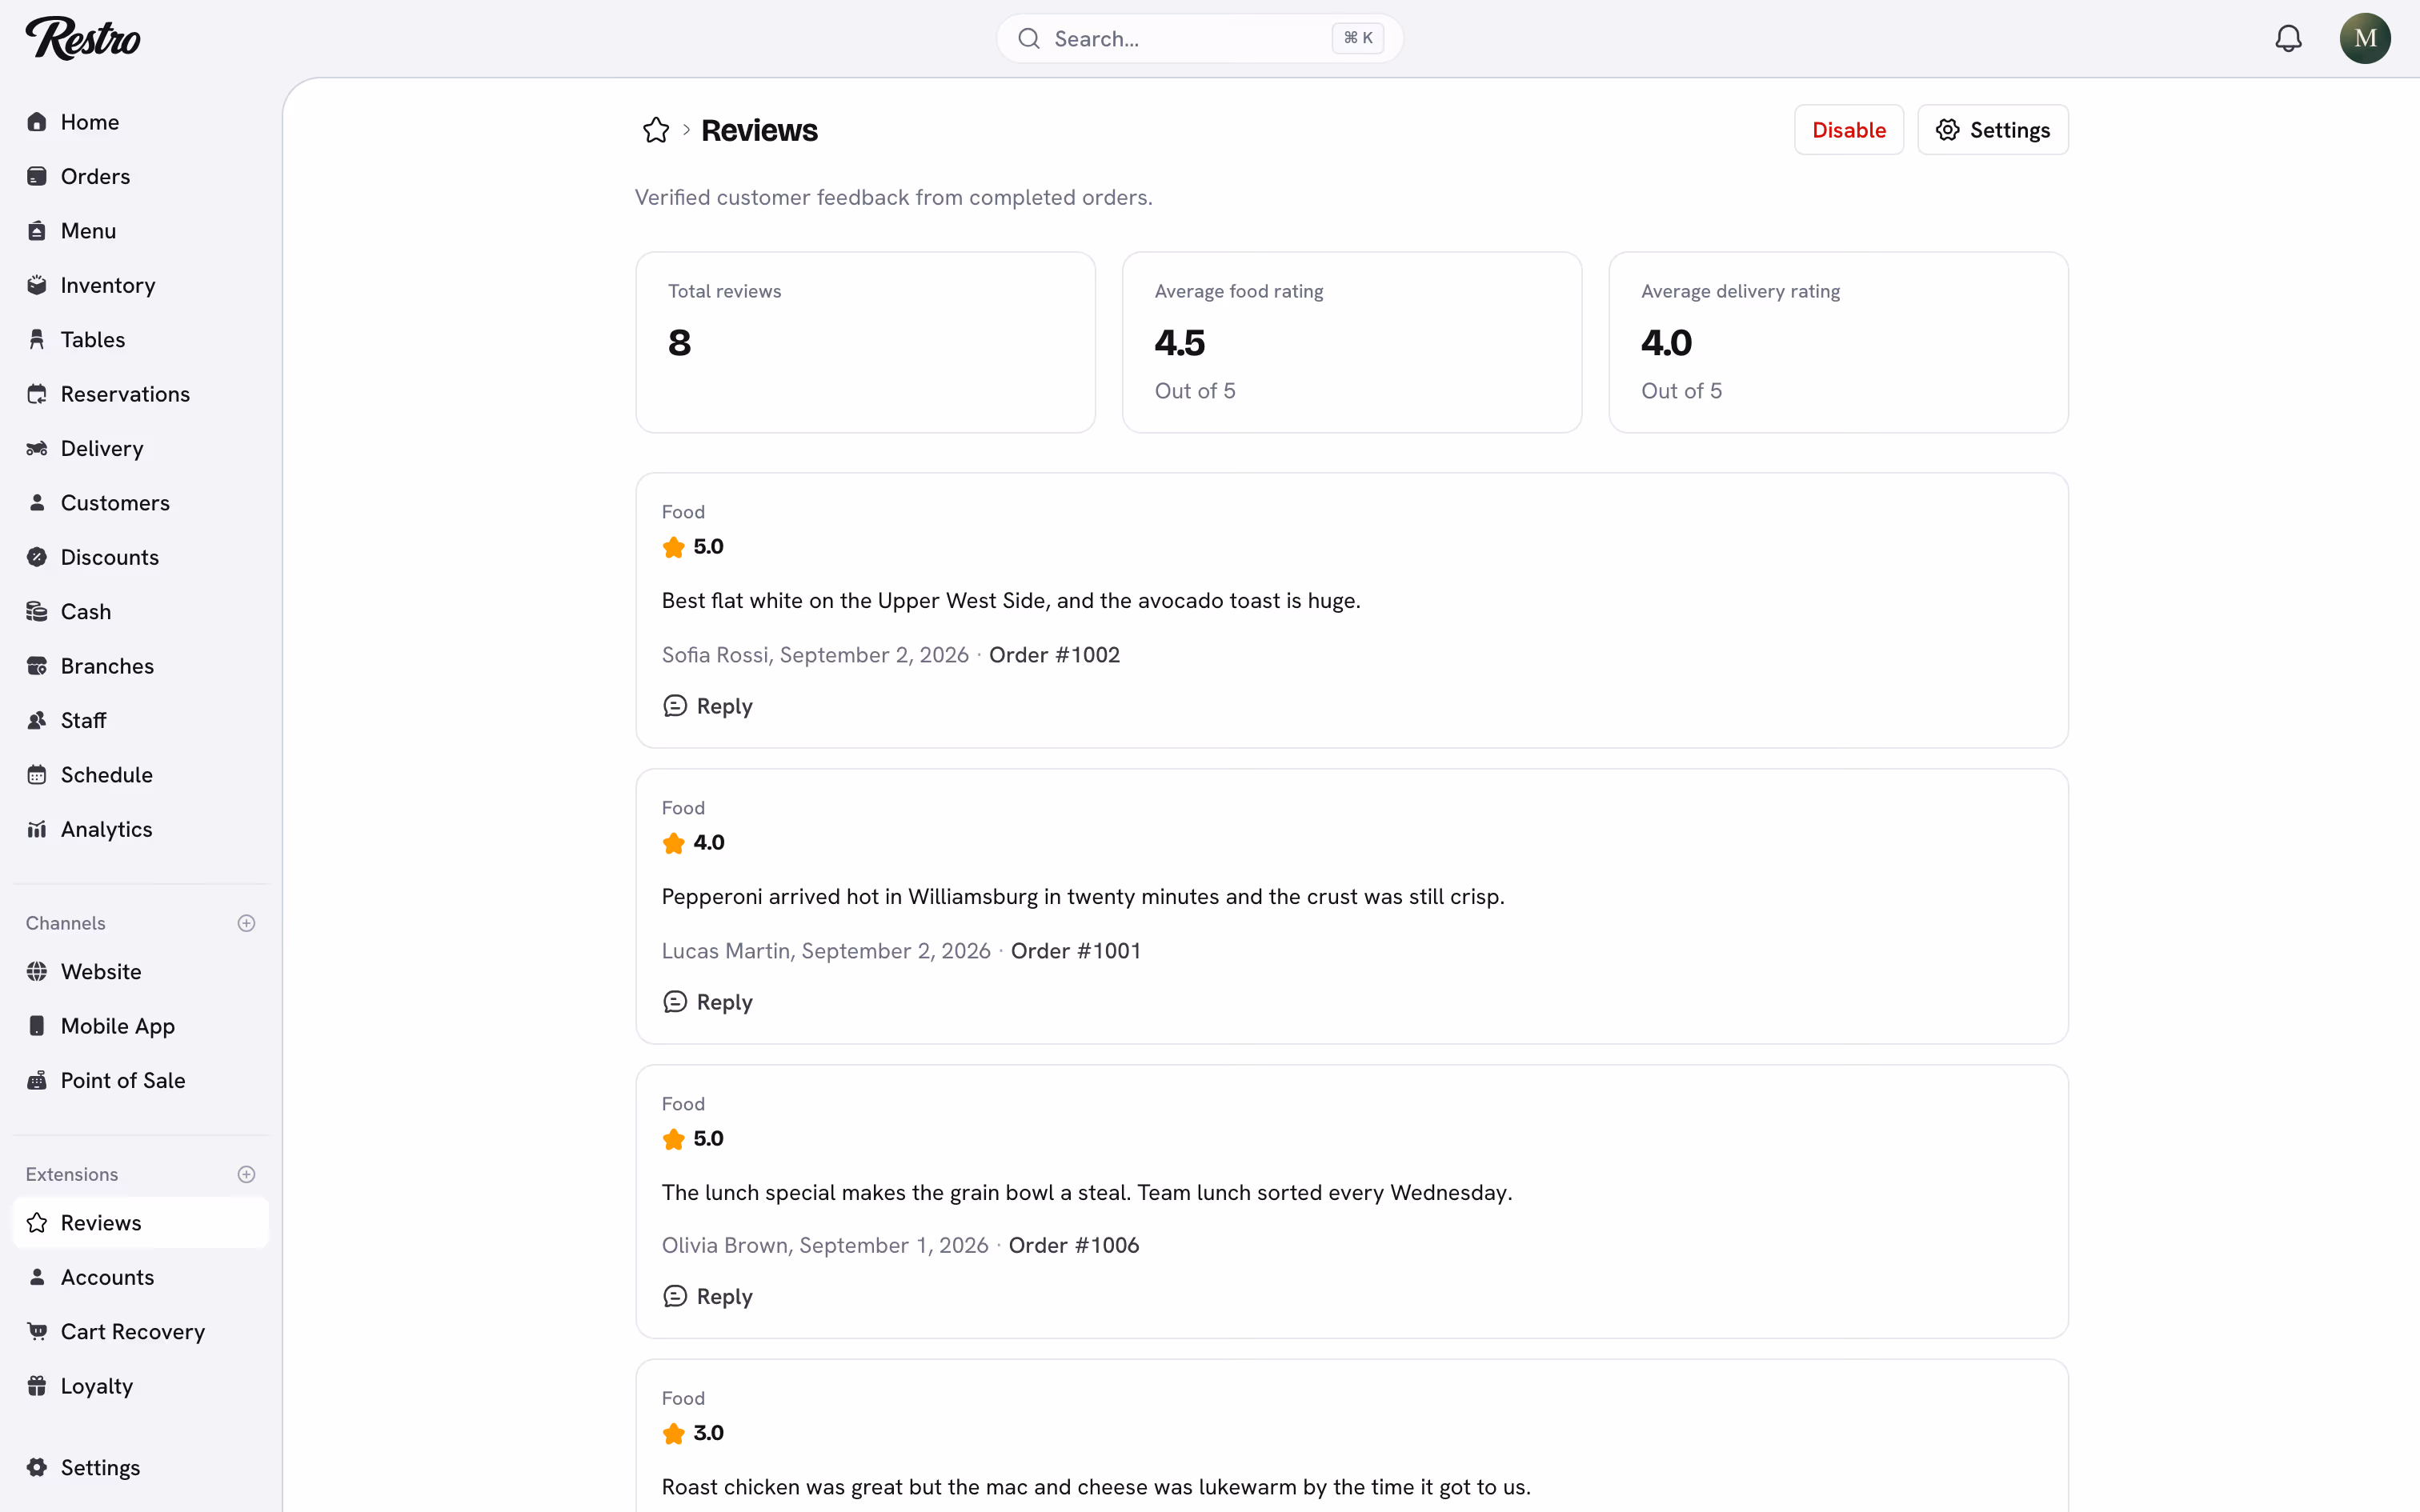
Task: Click the sidebar Settings gear icon
Action: point(37,1467)
